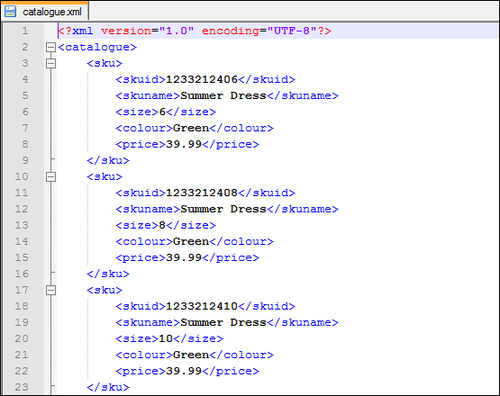
Task: Click skuid value 1233212410
Action: point(201,306)
